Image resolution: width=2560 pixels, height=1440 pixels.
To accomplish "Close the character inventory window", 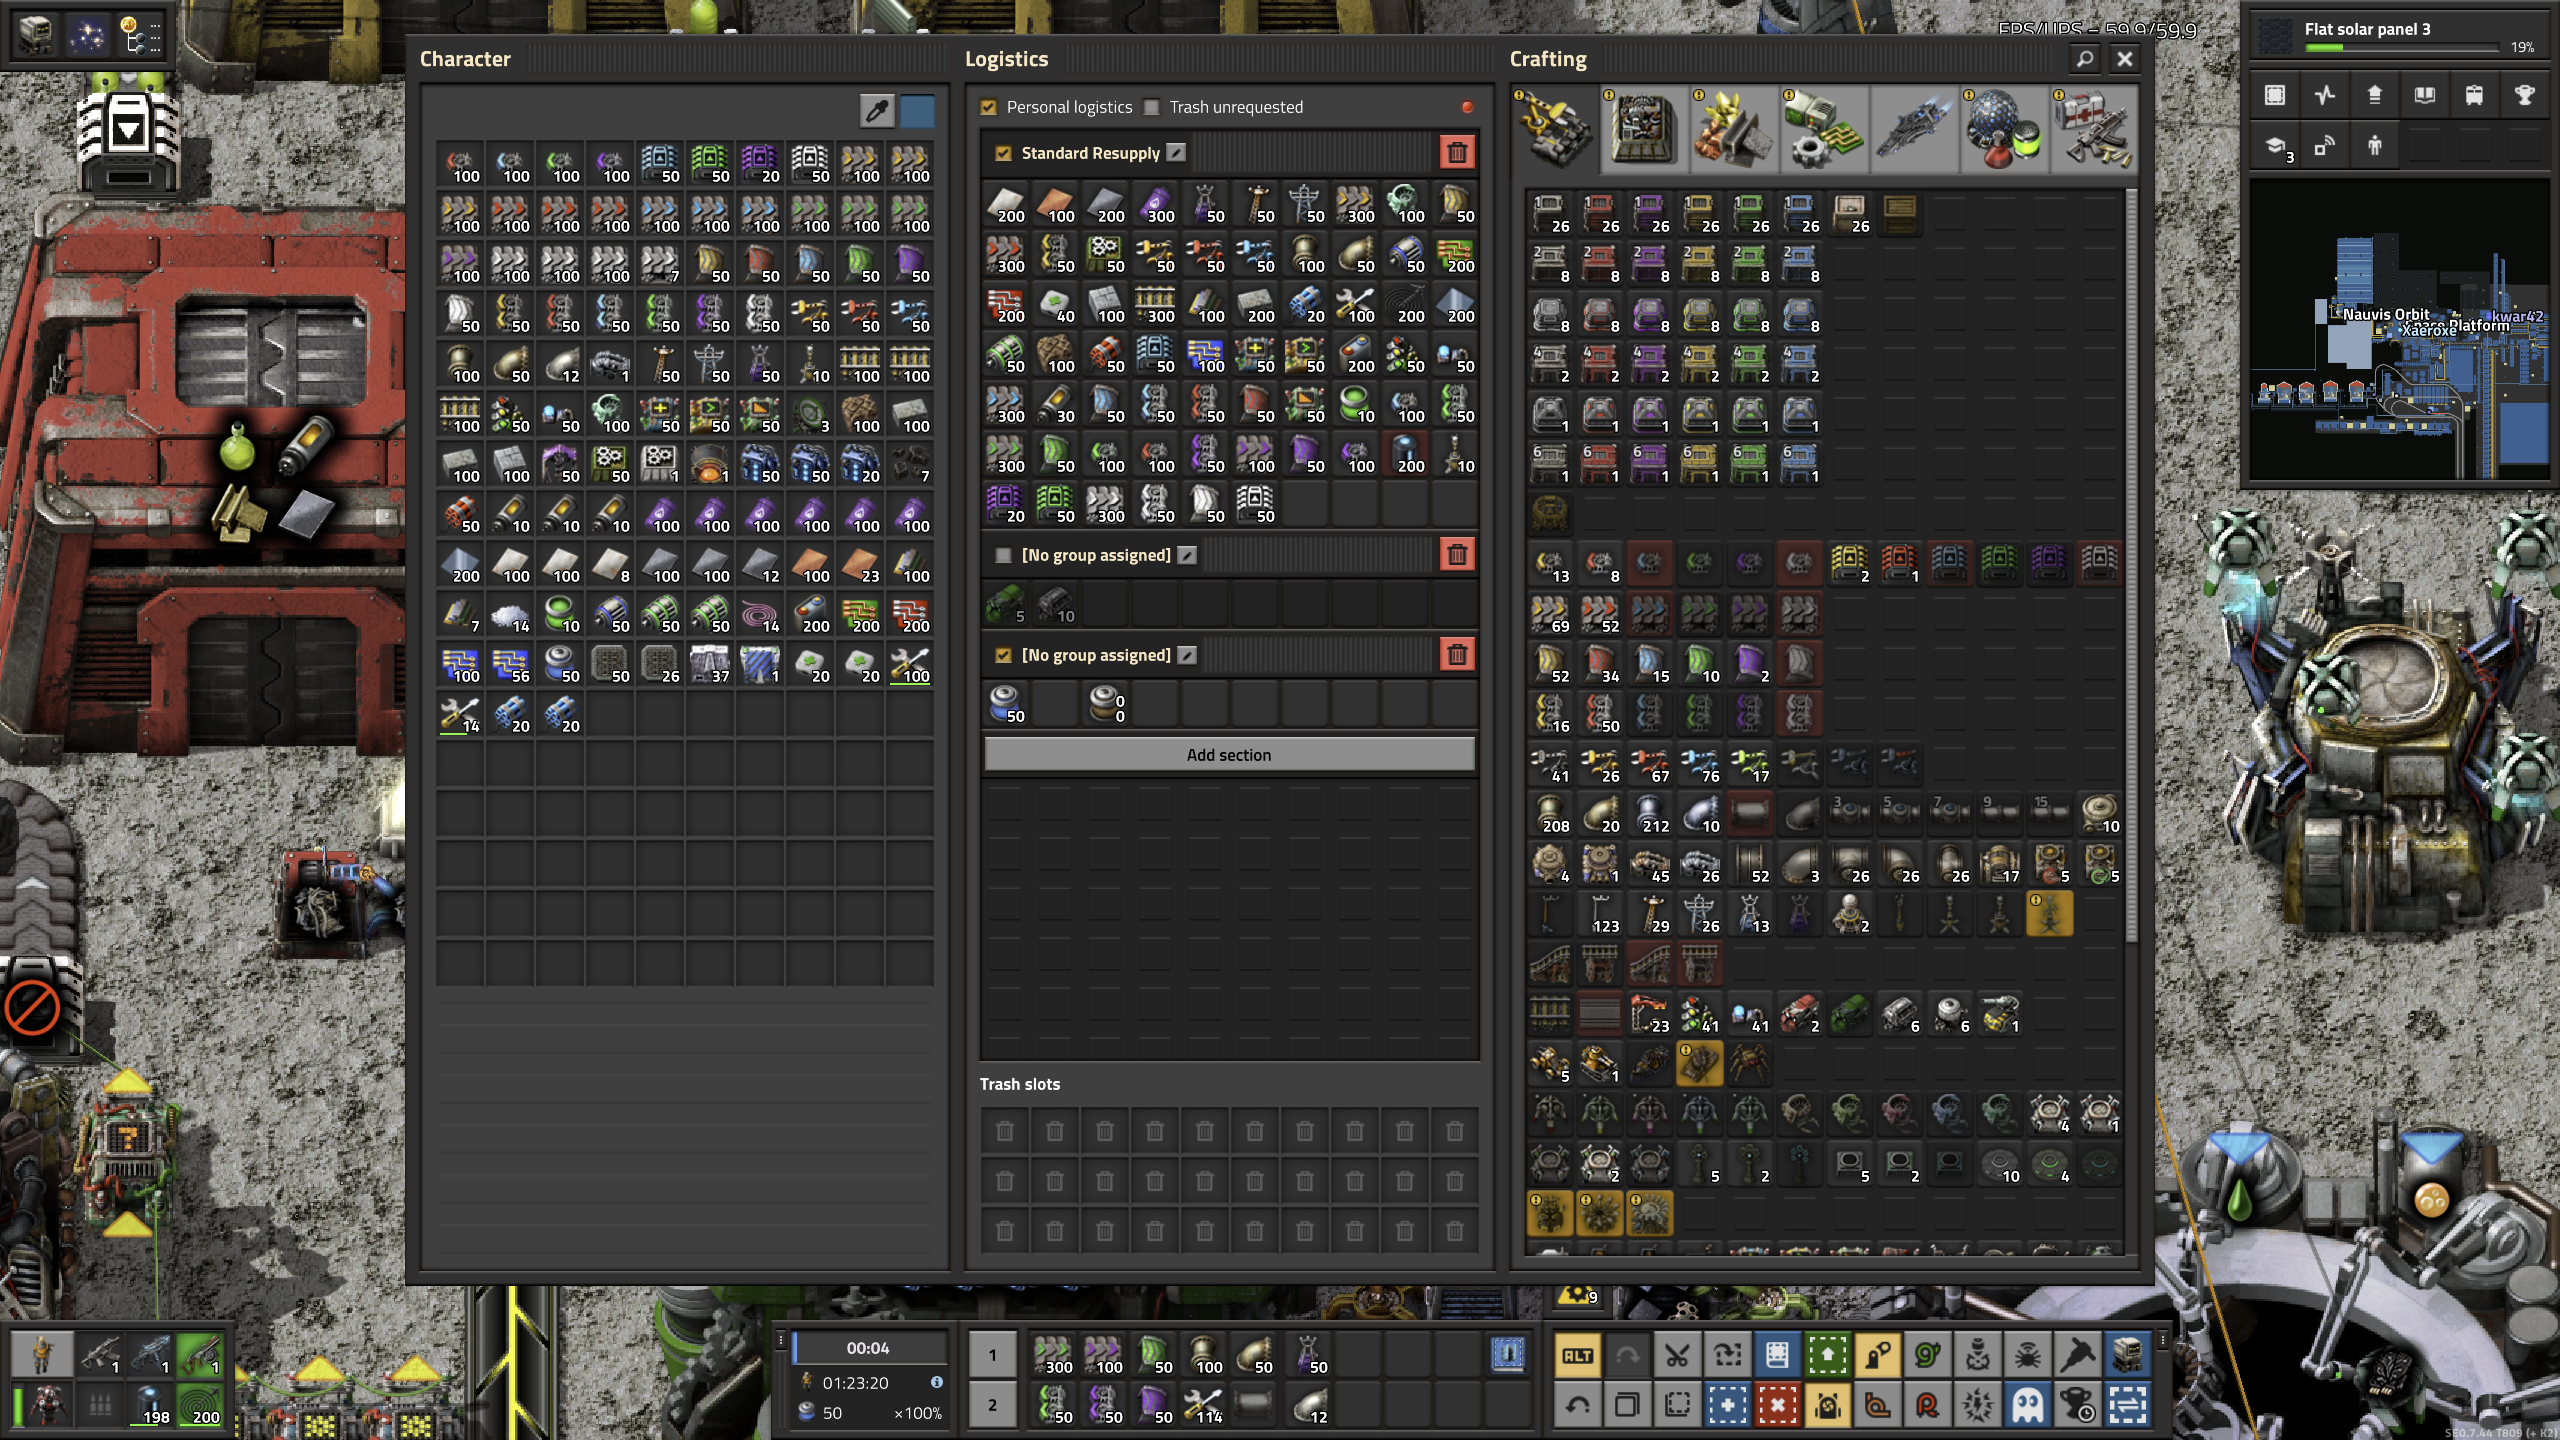I will coord(2125,59).
